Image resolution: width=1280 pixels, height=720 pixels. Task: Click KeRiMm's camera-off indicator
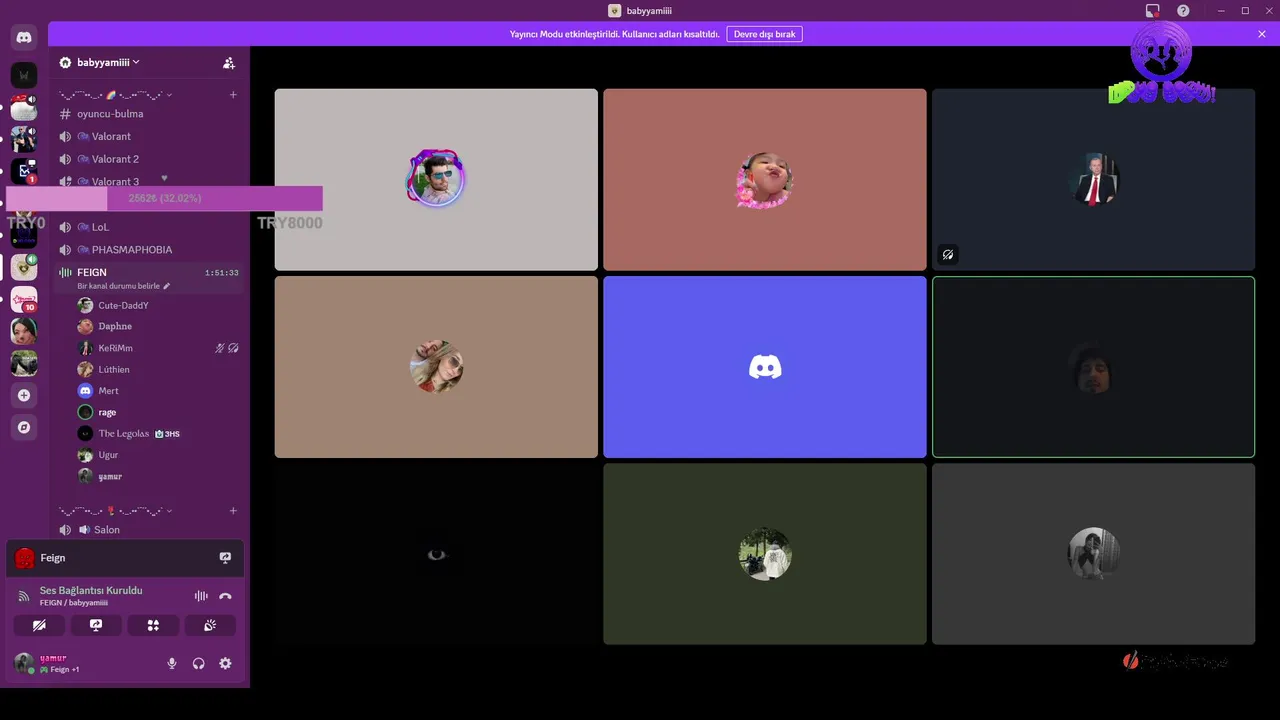coord(233,348)
